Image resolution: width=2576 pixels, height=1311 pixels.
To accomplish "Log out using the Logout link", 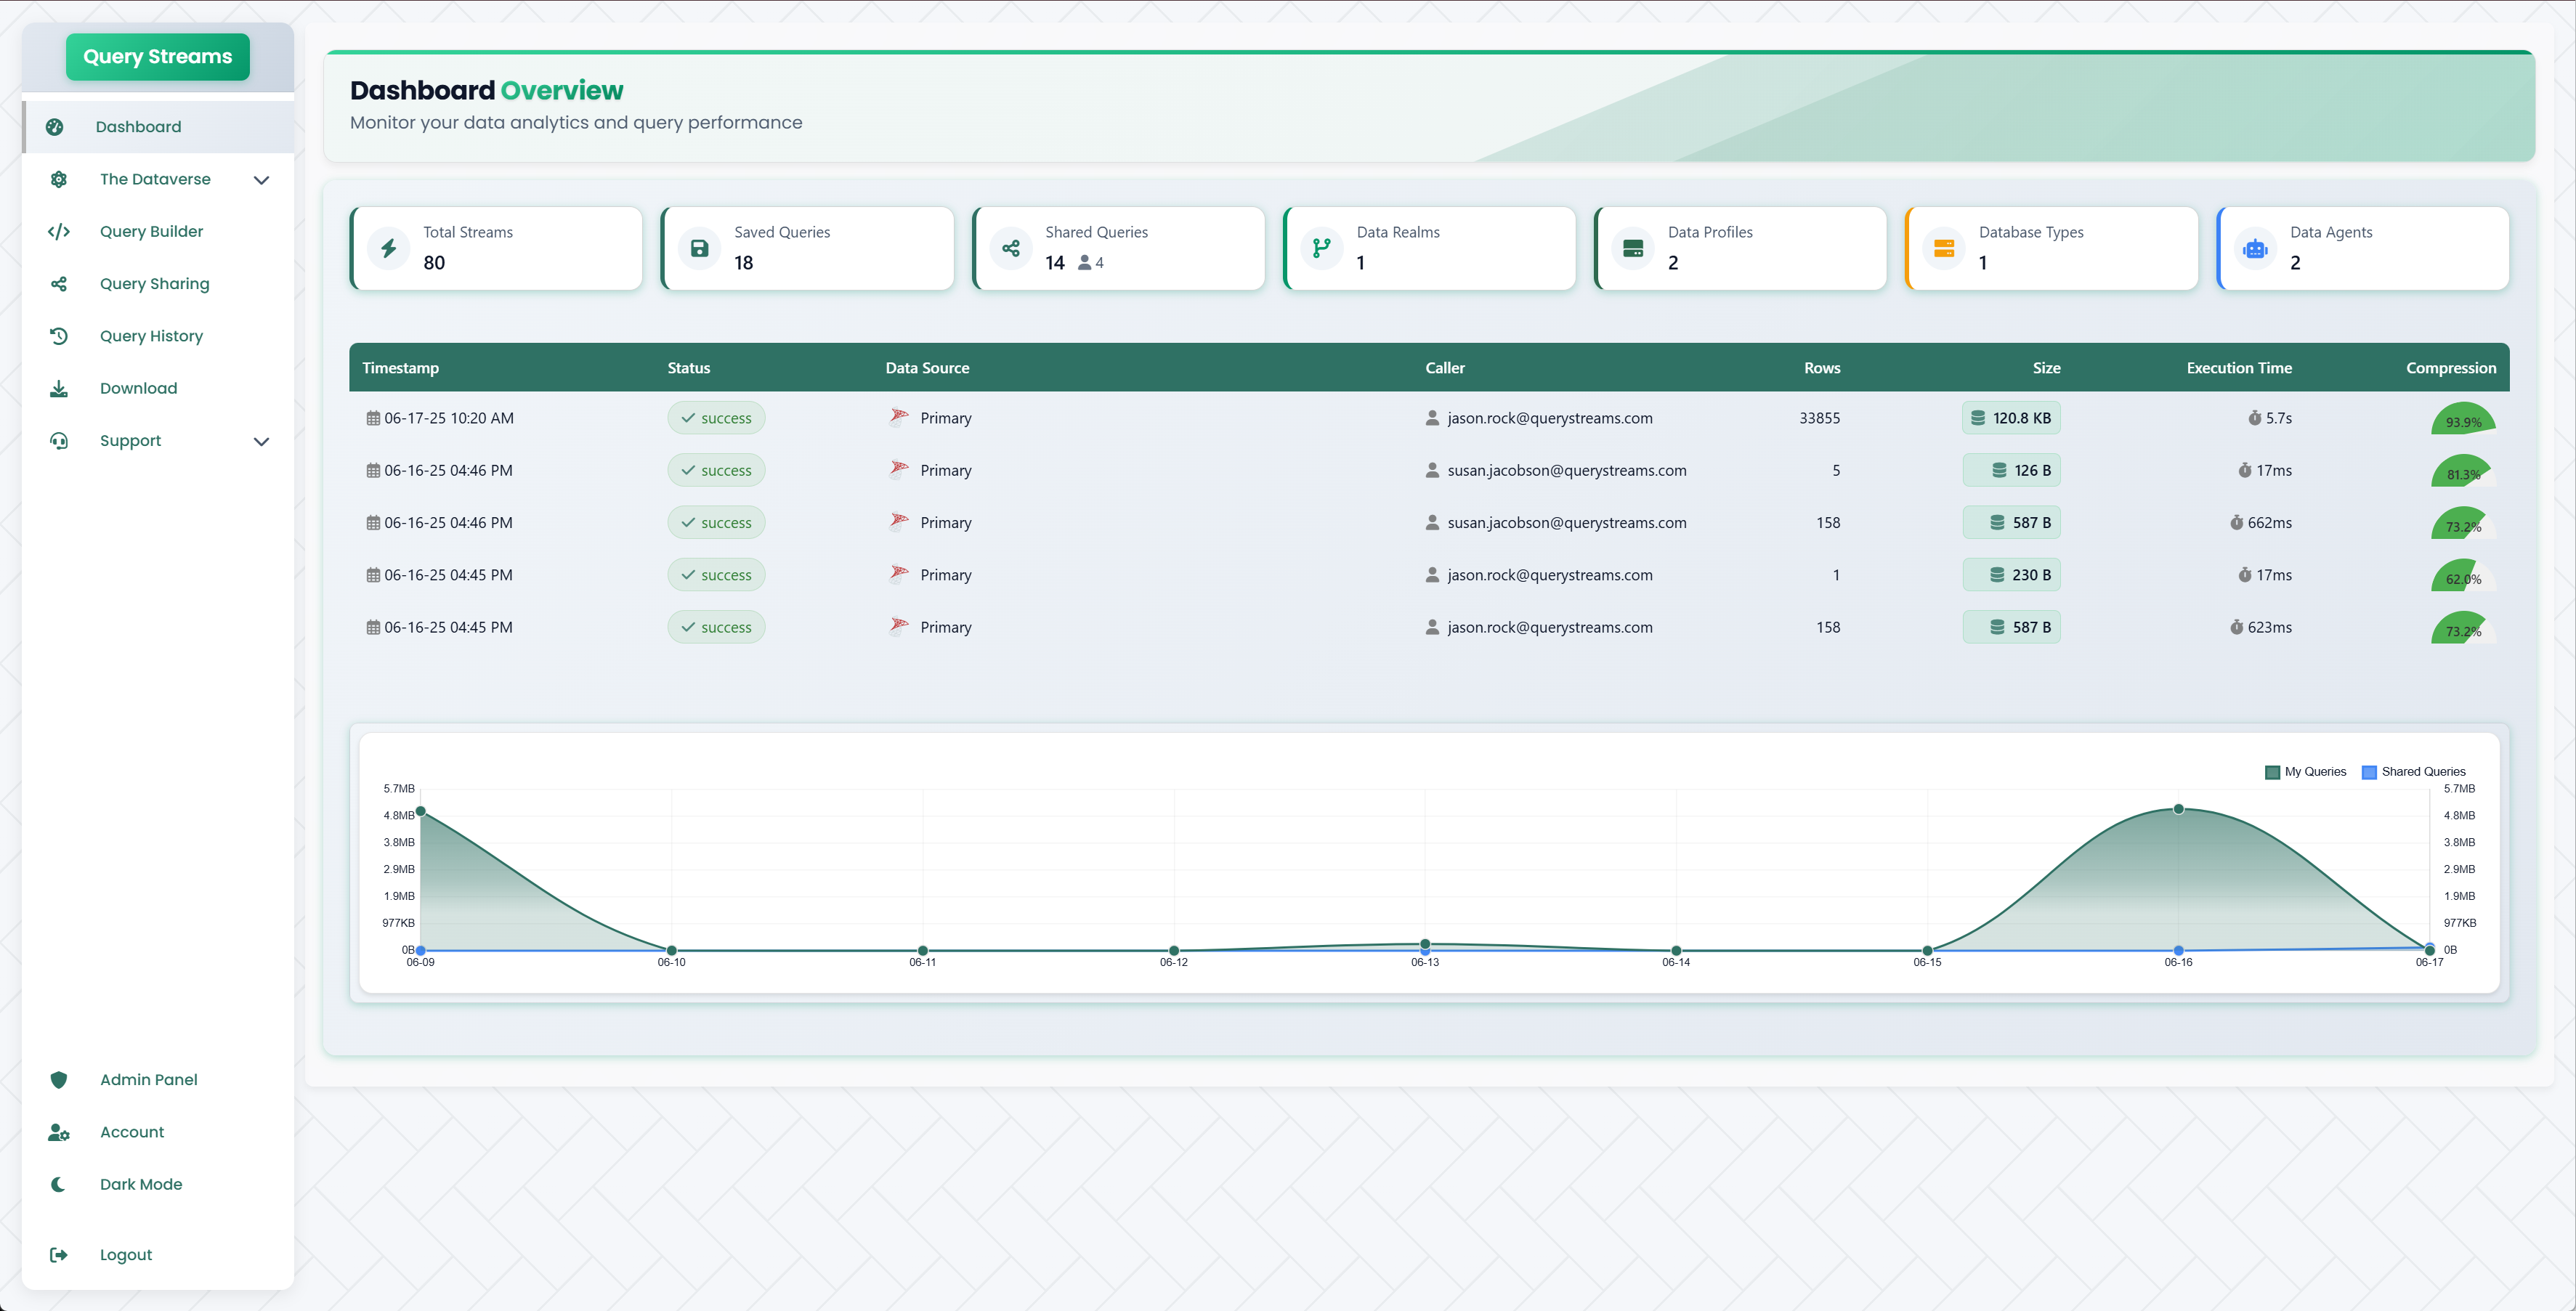I will [x=126, y=1255].
